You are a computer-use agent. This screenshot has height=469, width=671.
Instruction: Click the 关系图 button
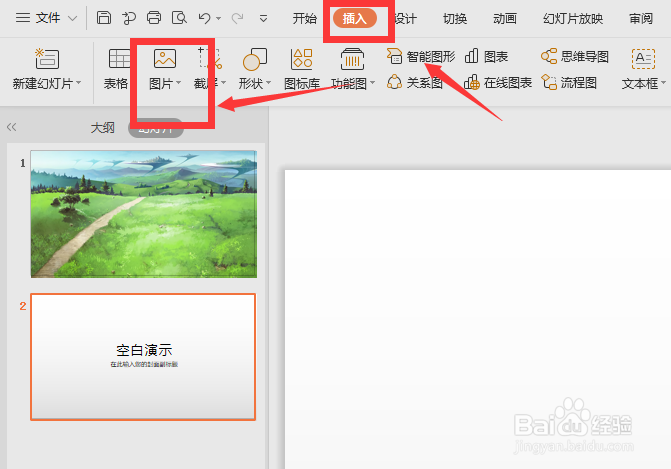point(415,82)
